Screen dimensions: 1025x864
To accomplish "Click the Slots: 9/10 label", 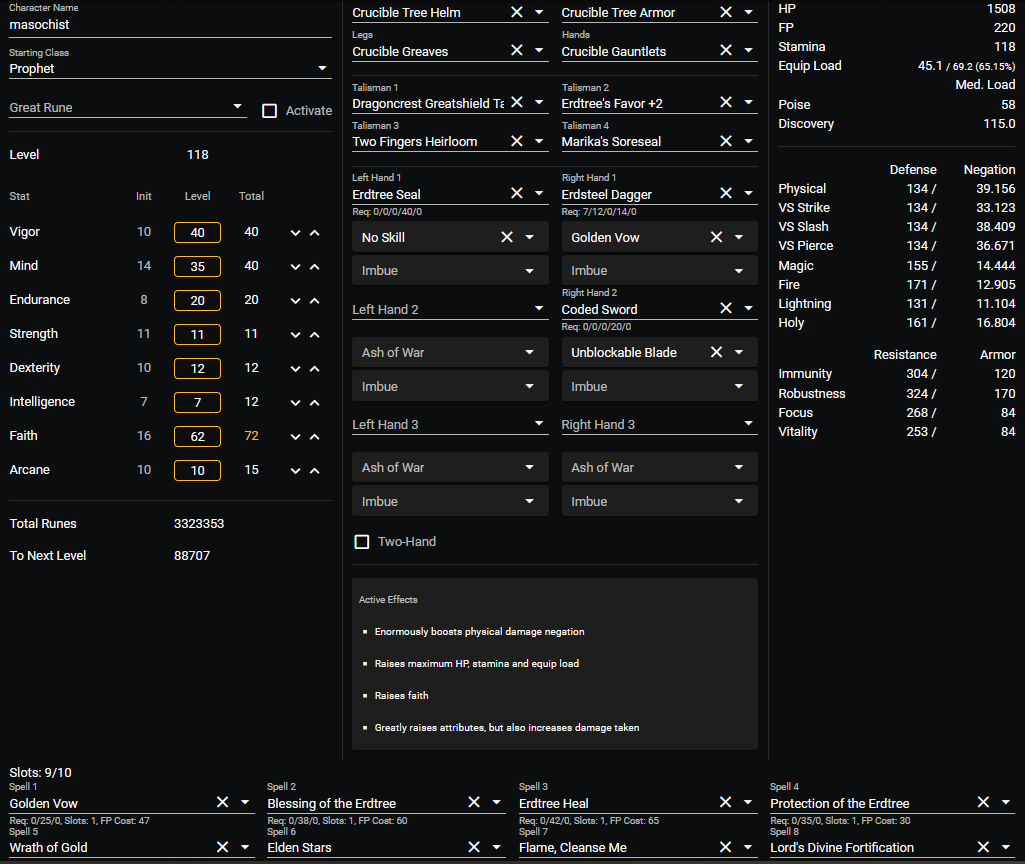I will click(x=41, y=773).
